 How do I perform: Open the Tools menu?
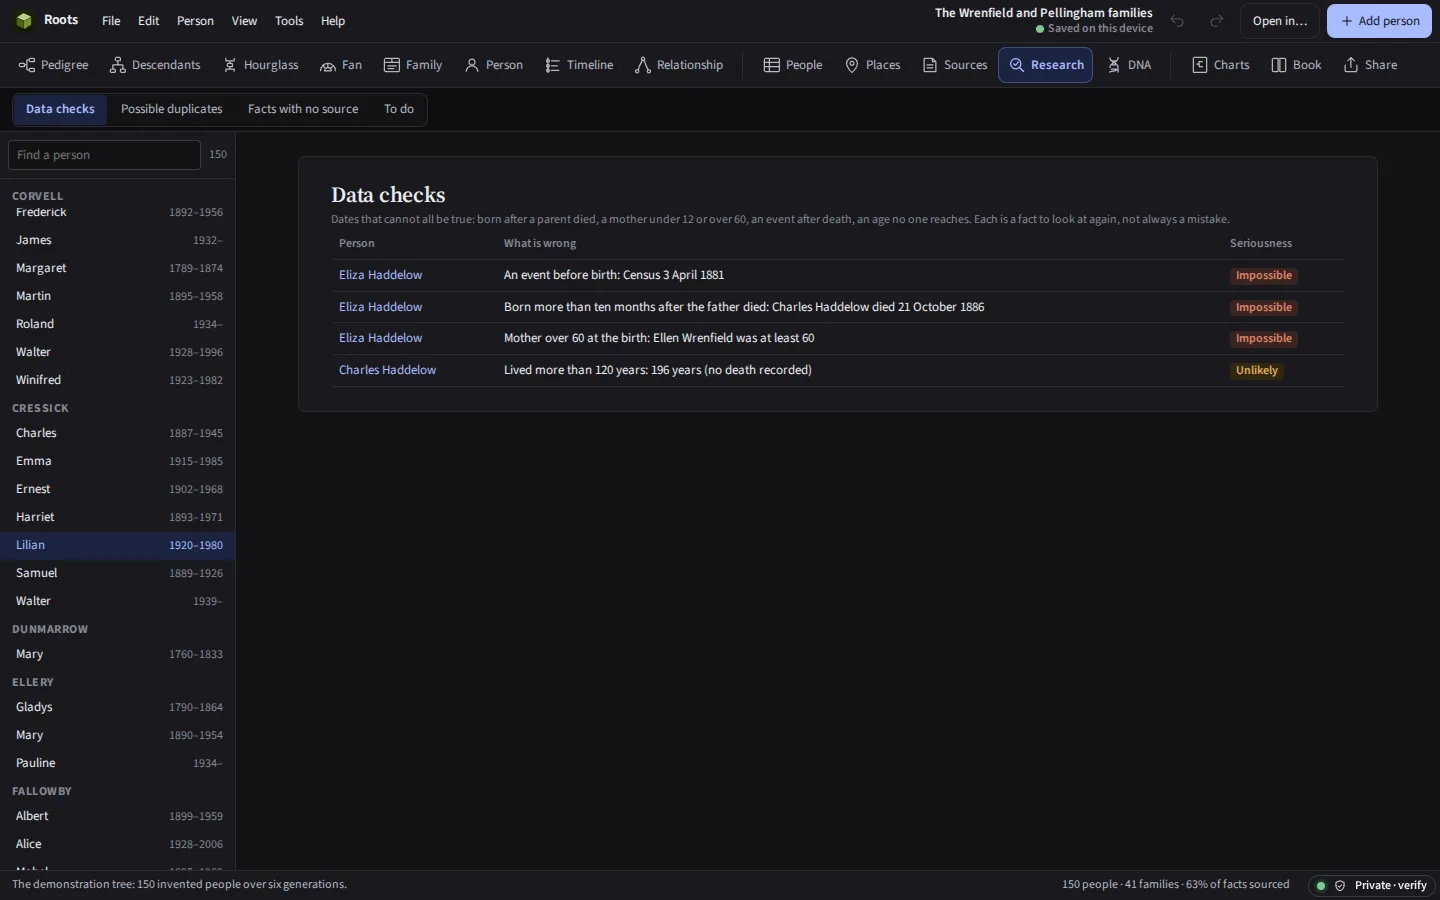pos(289,21)
